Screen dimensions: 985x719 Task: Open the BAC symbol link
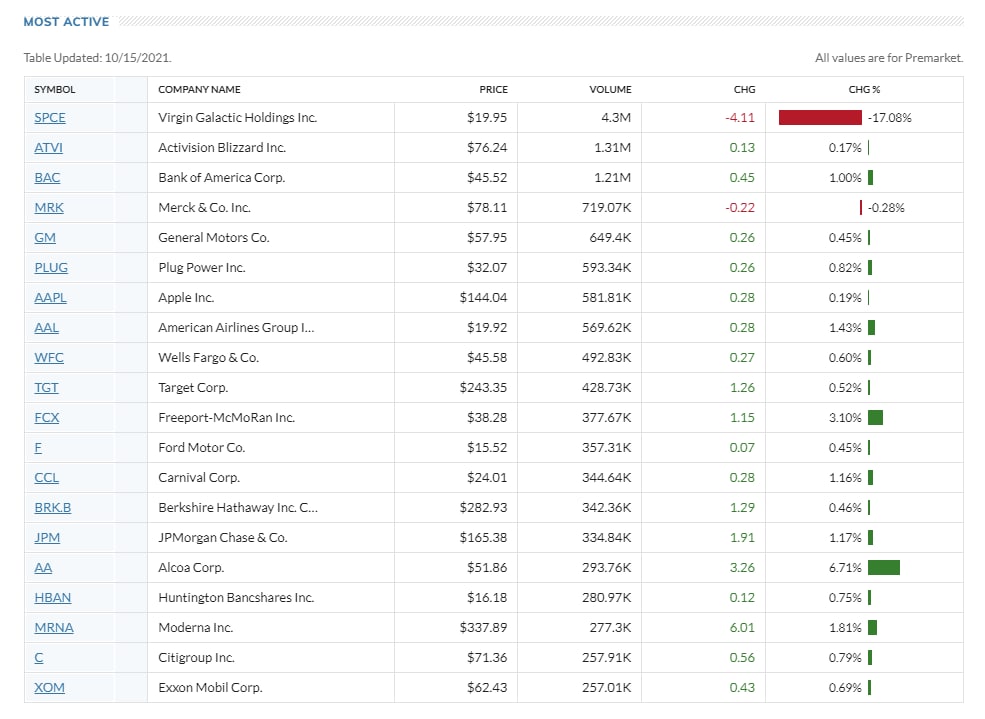(47, 178)
